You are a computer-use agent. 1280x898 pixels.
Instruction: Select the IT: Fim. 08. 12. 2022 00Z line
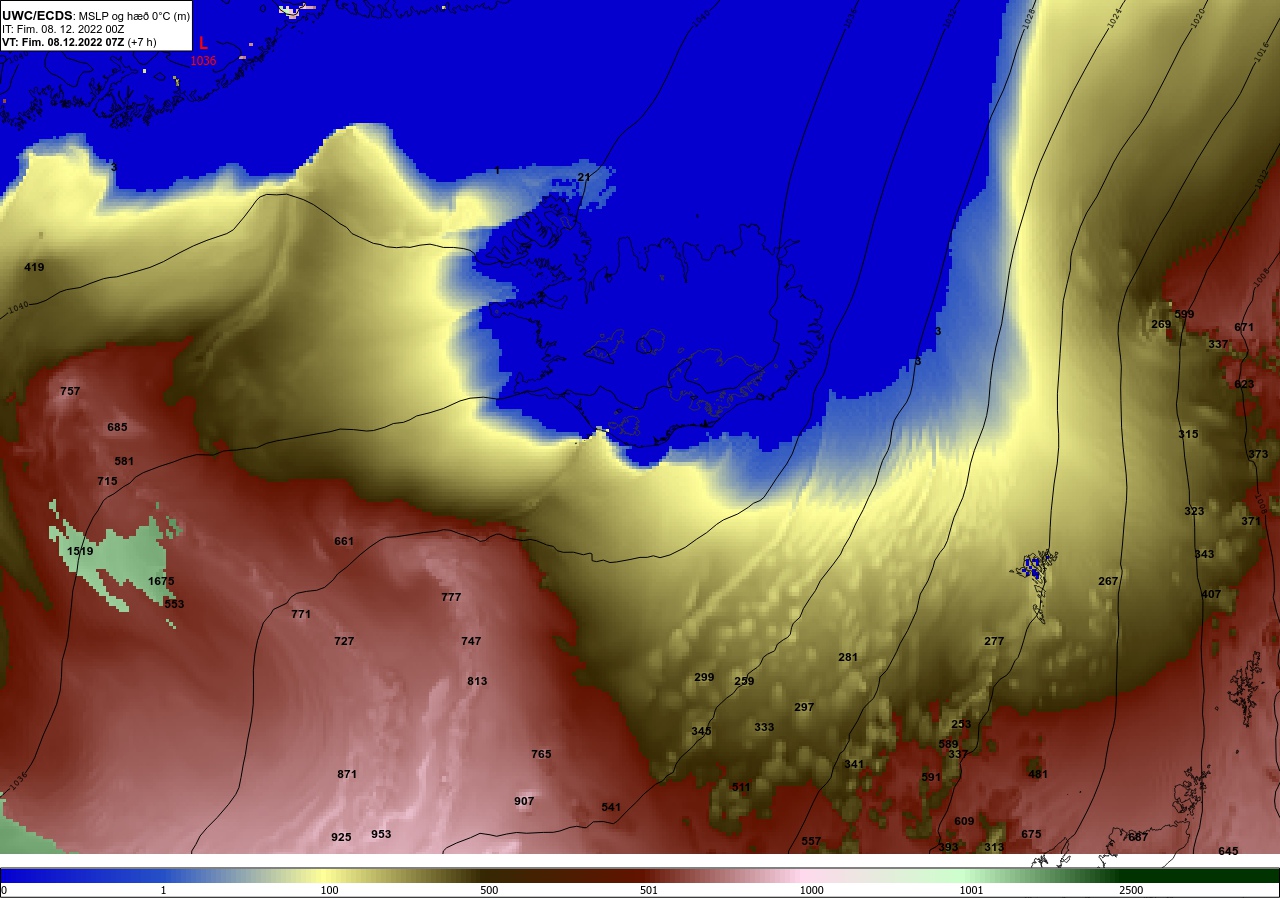tap(63, 29)
